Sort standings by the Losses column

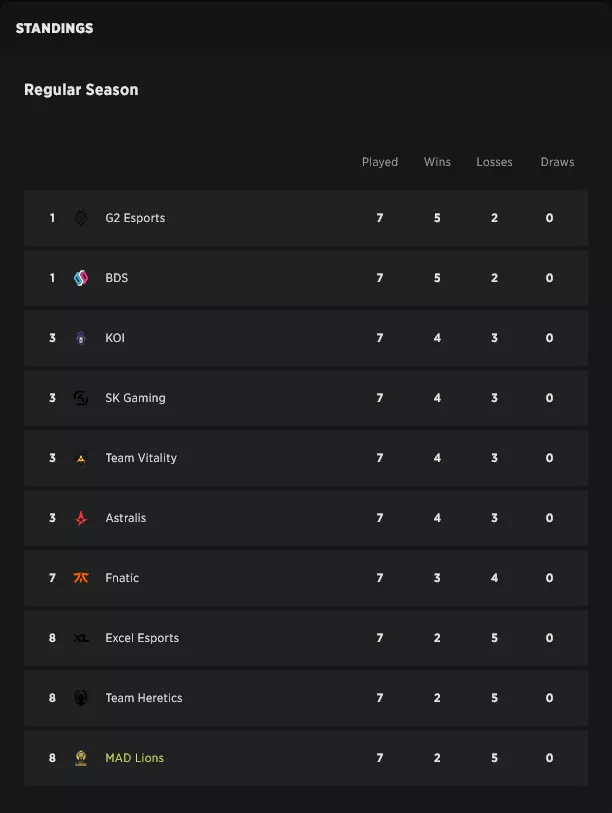tap(494, 161)
